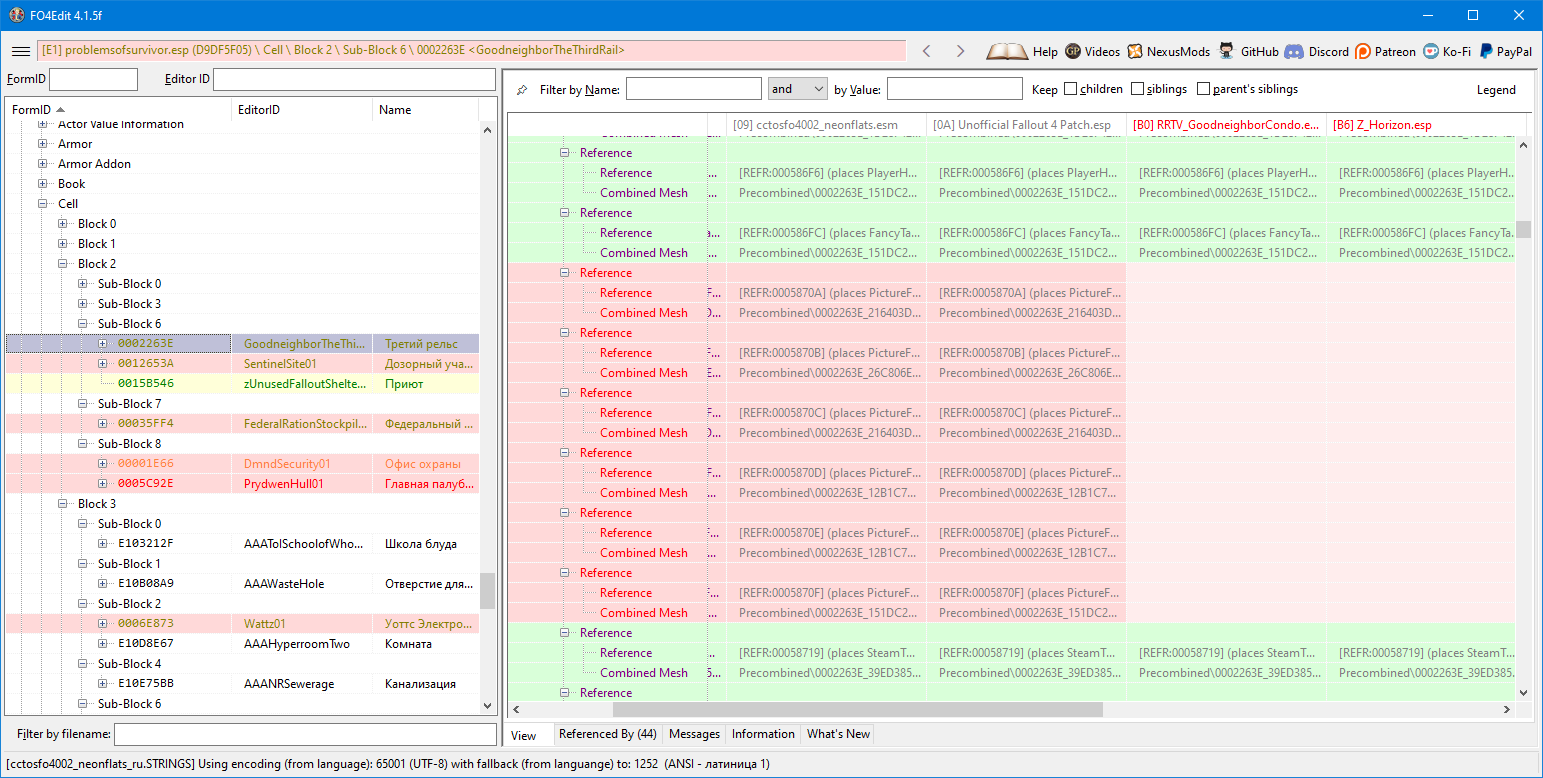This screenshot has width=1543, height=778.
Task: Open the 'and' filter operator dropdown
Action: 797,89
